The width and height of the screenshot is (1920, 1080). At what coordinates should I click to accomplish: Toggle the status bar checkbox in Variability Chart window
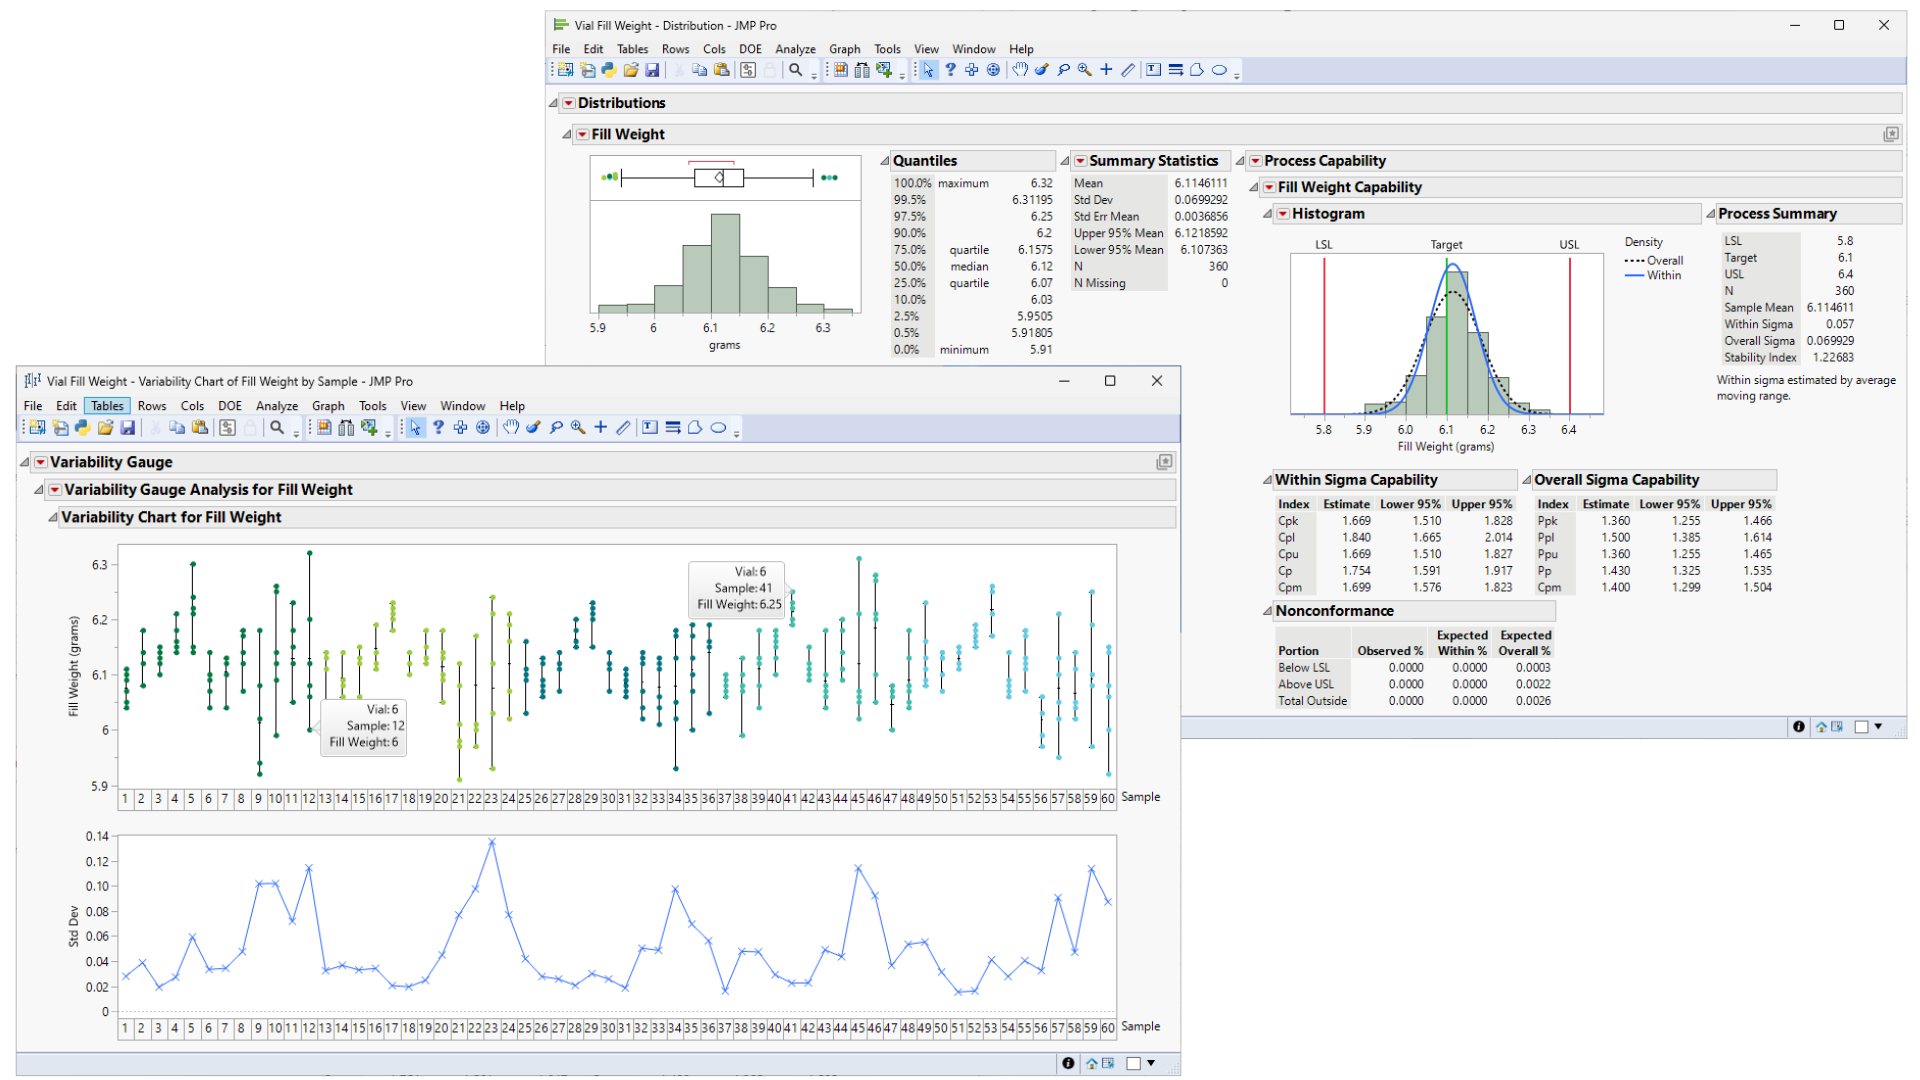1133,1063
